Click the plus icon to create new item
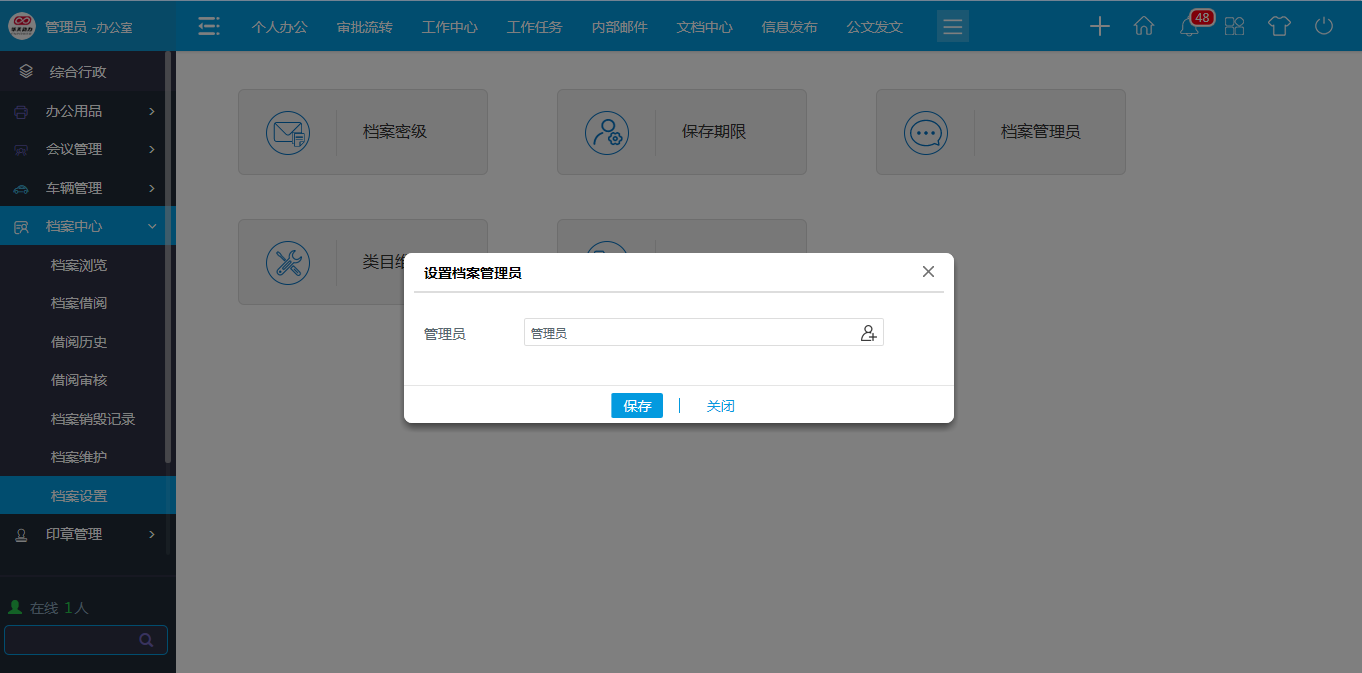The image size is (1362, 673). (1099, 27)
